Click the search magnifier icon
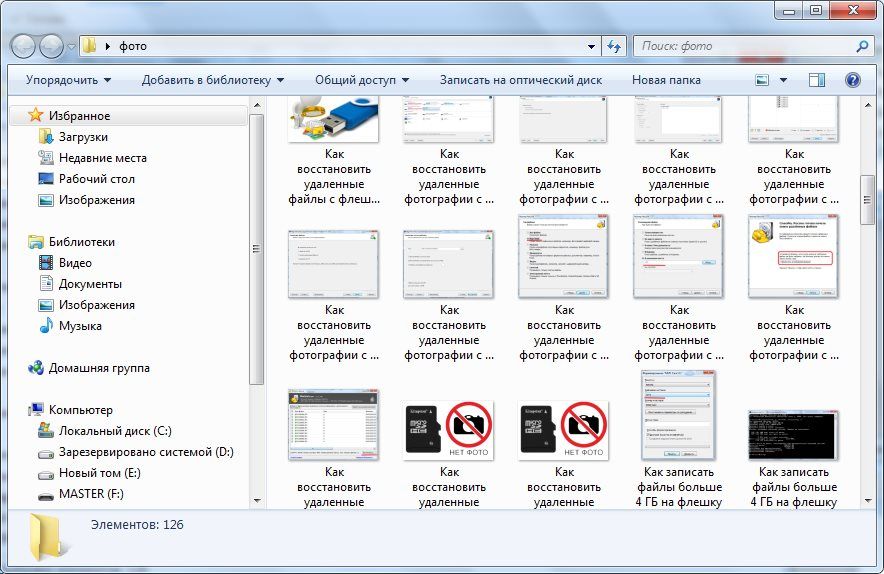Image resolution: width=884 pixels, height=574 pixels. point(862,46)
